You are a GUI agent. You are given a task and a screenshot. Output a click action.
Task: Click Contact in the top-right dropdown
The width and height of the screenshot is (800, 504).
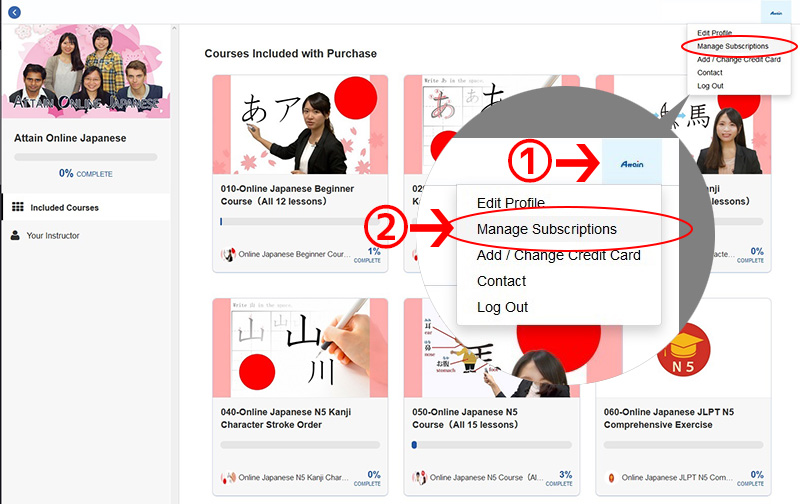click(x=710, y=72)
